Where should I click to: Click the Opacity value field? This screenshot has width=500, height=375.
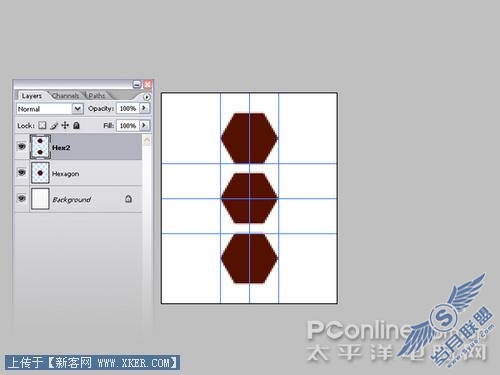click(x=128, y=108)
